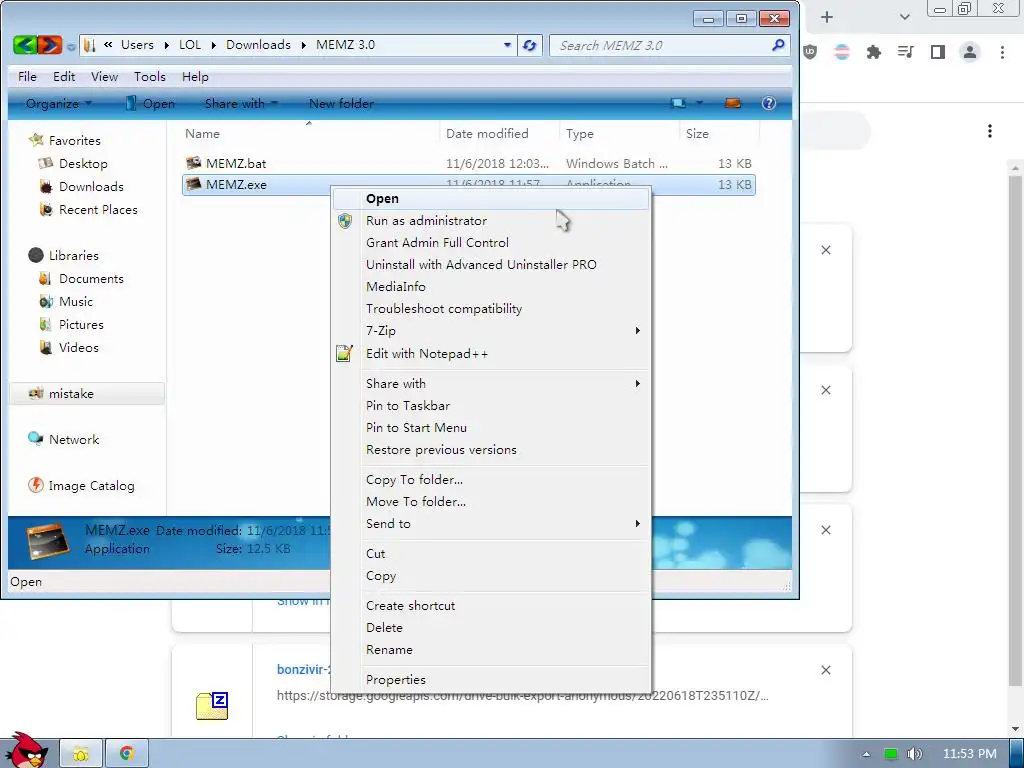1024x768 pixels.
Task: Select Troubleshoot compatibility
Action: (x=492, y=308)
